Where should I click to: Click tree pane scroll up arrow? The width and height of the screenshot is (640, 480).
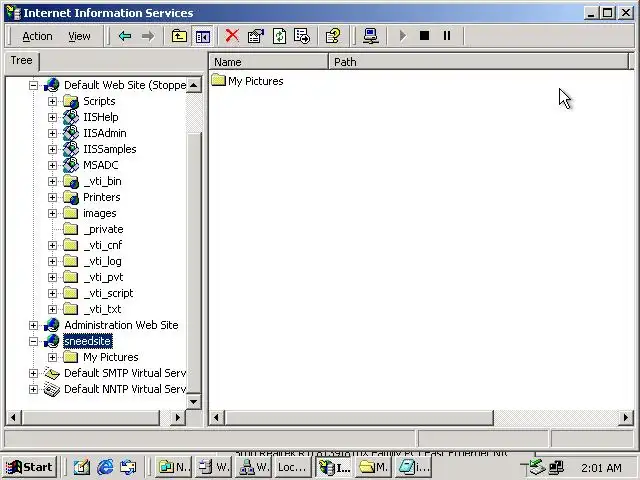pos(193,85)
